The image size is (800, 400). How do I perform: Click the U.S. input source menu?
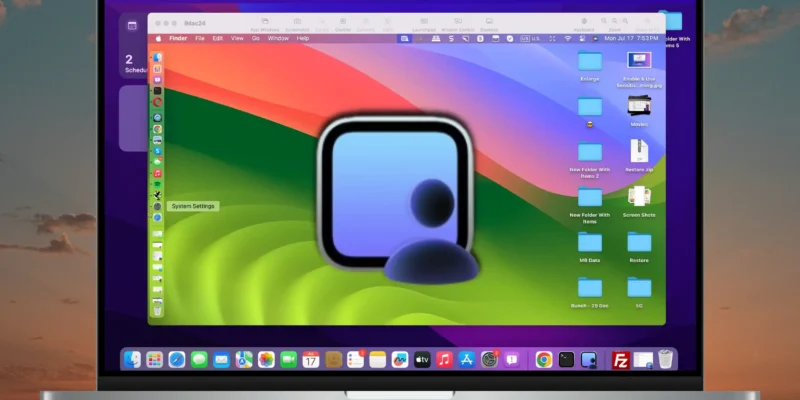coord(532,38)
